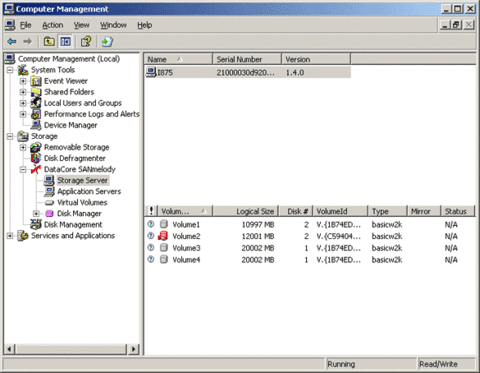
Task: Expand the Local Users and Groups node
Action: coord(23,103)
